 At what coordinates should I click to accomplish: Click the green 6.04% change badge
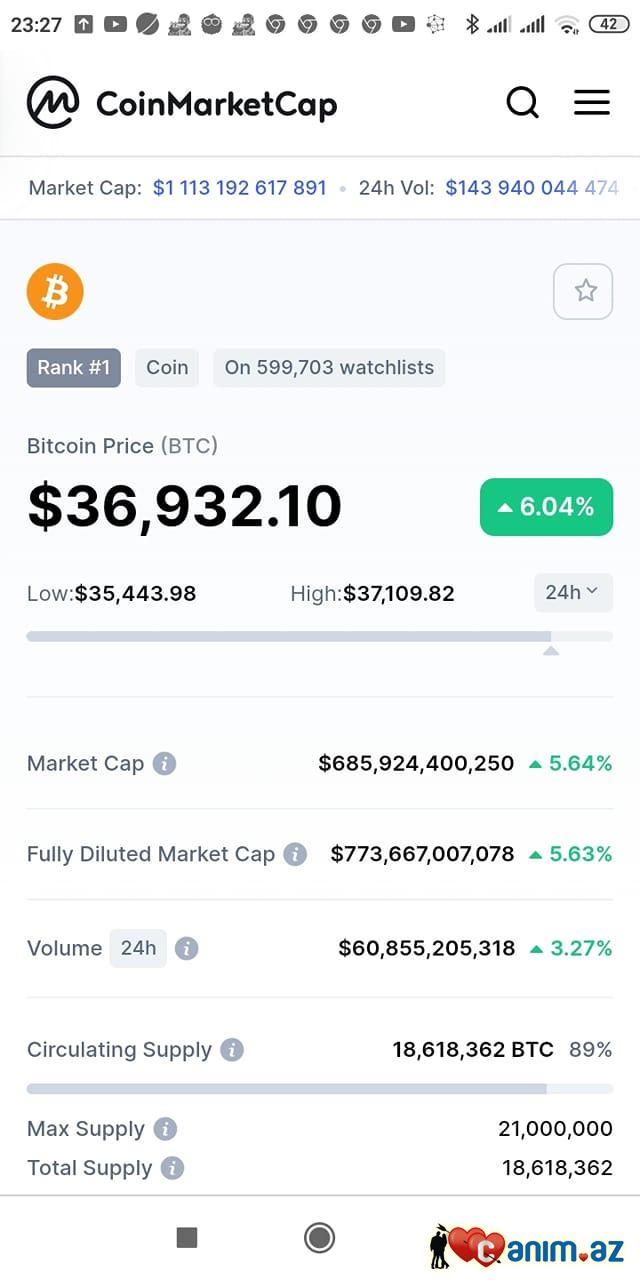pos(546,507)
